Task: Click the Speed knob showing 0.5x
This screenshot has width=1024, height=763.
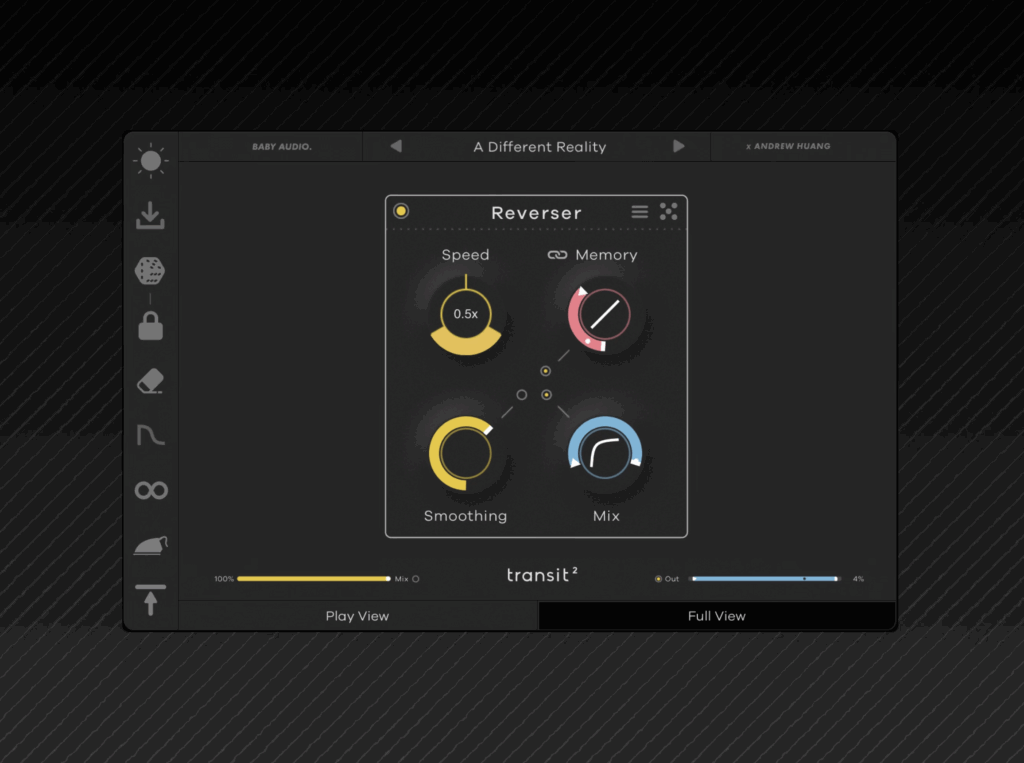Action: click(x=466, y=314)
